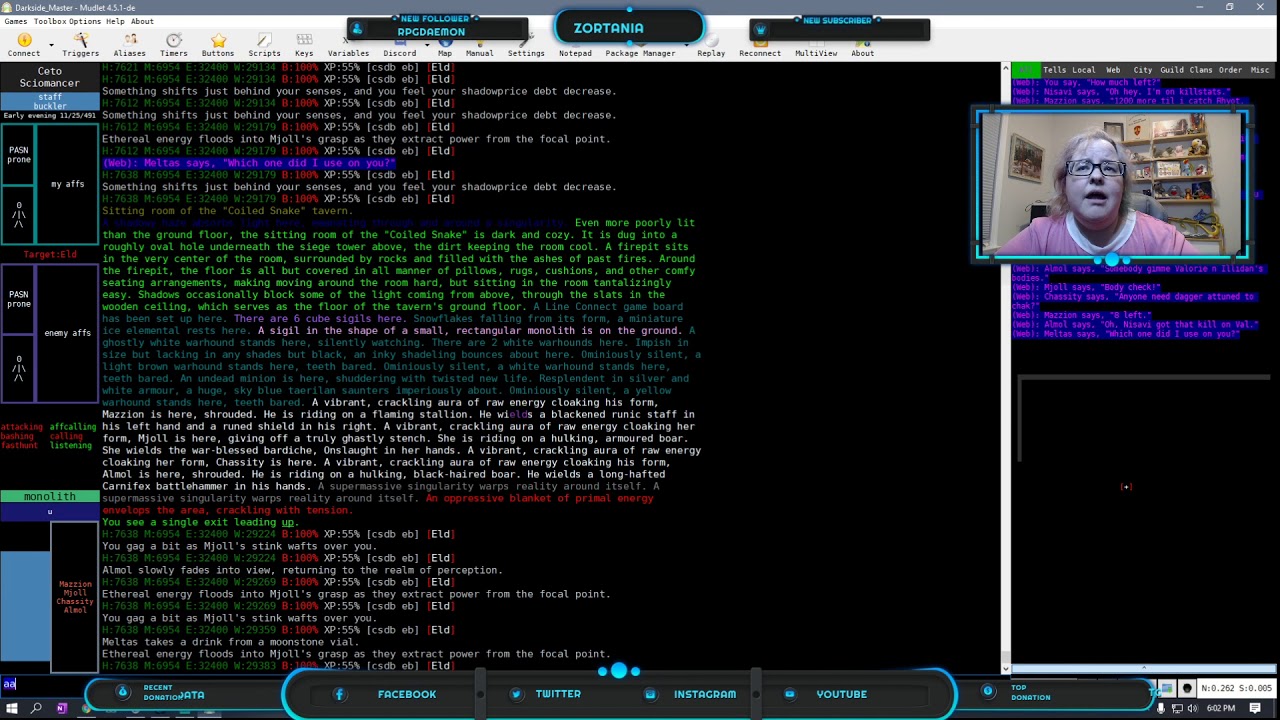This screenshot has height=720, width=1280.
Task: Click the 'my affs' panel
Action: point(68,184)
